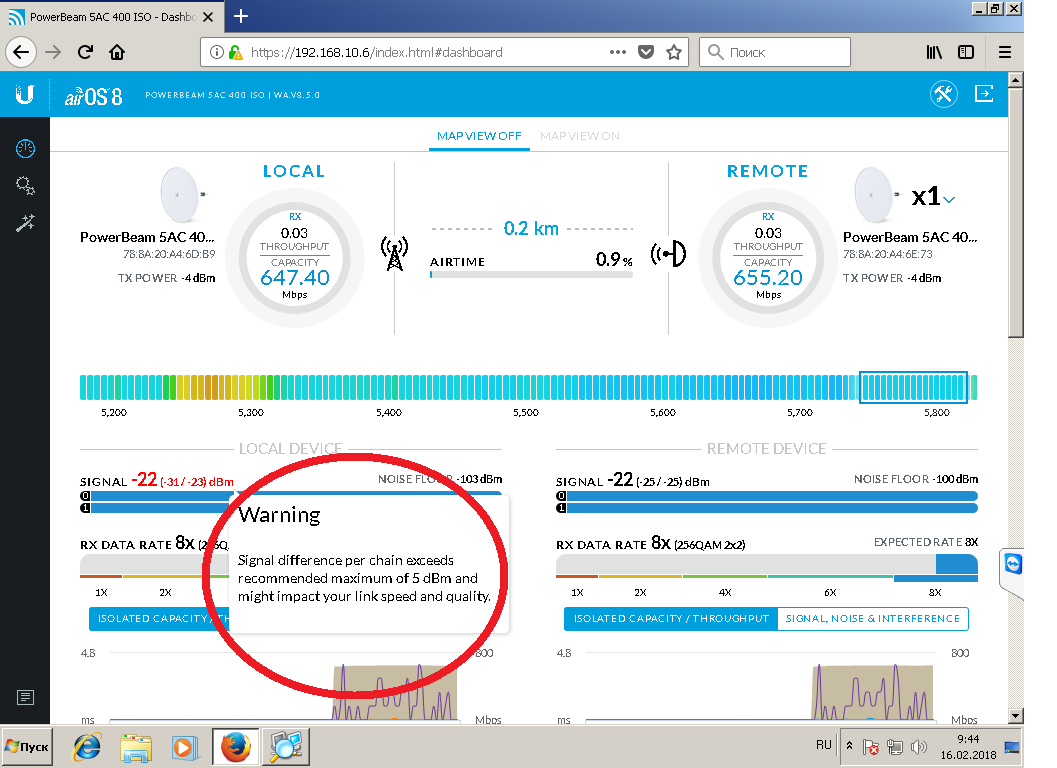Click the AIRTIME progress bar
Image resolution: width=1057 pixels, height=768 pixels.
(531, 274)
